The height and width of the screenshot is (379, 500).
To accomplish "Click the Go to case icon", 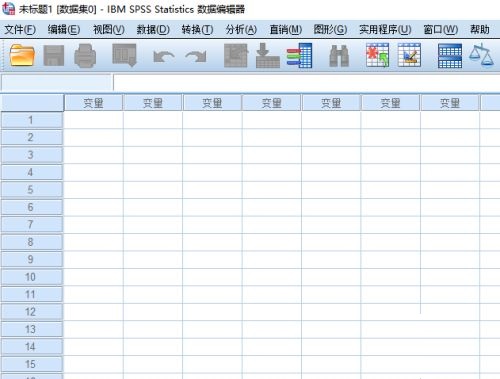I will [236, 55].
